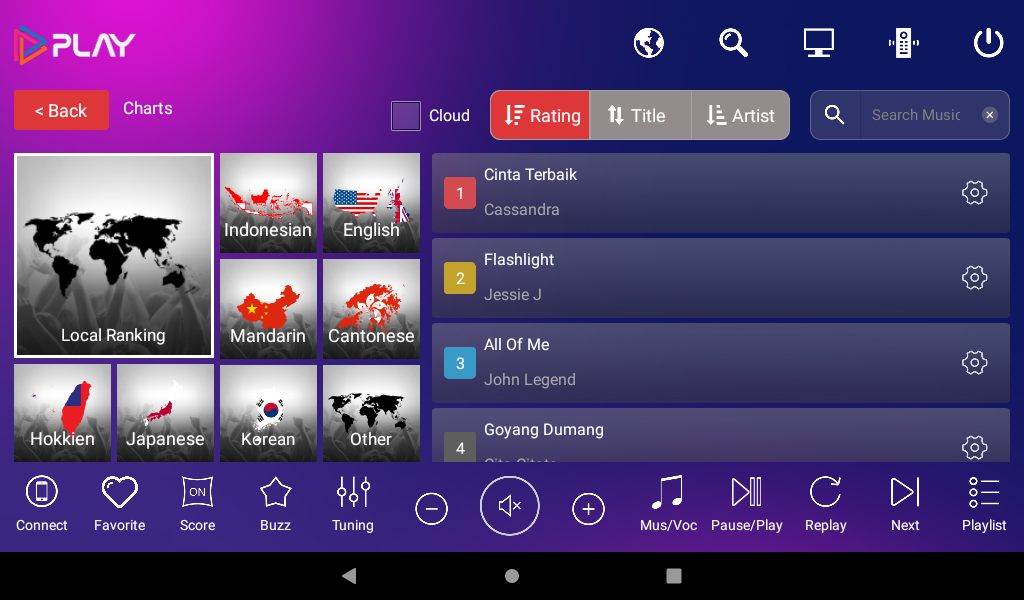Screen dimensions: 1024x600
Task: Open the Hokkien chart
Action: 62,413
